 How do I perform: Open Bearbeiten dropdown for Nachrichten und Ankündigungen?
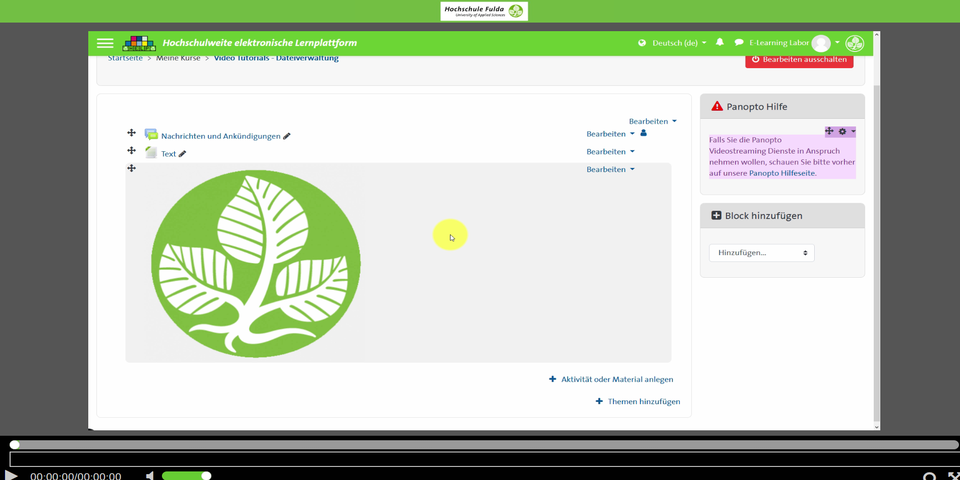click(610, 133)
